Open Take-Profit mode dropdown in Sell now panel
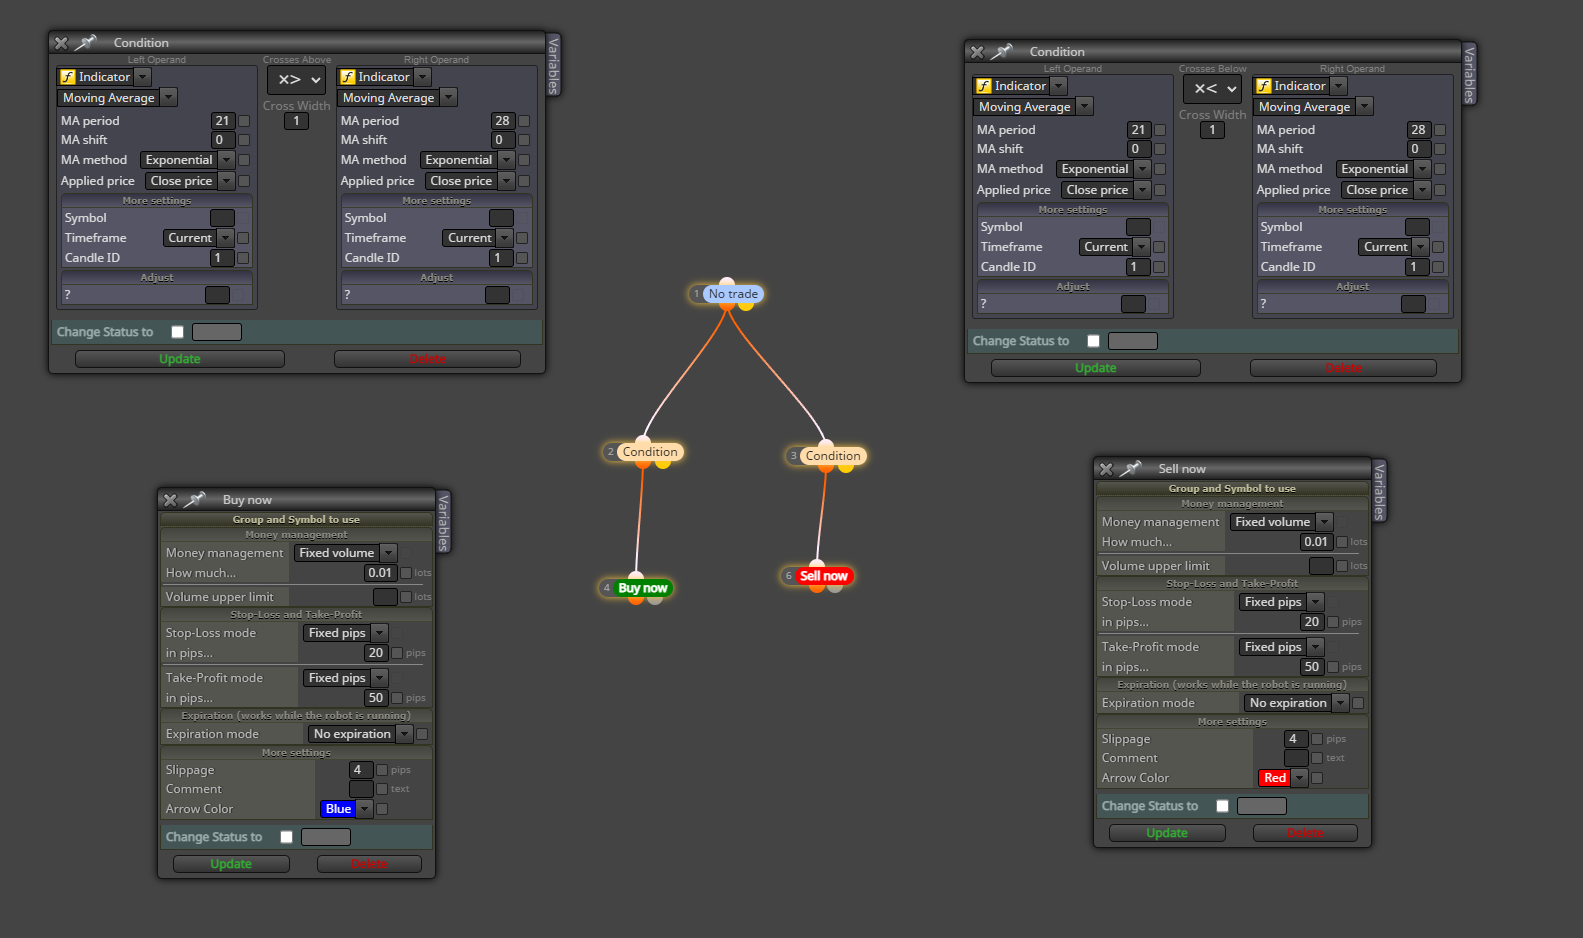 pos(1282,647)
